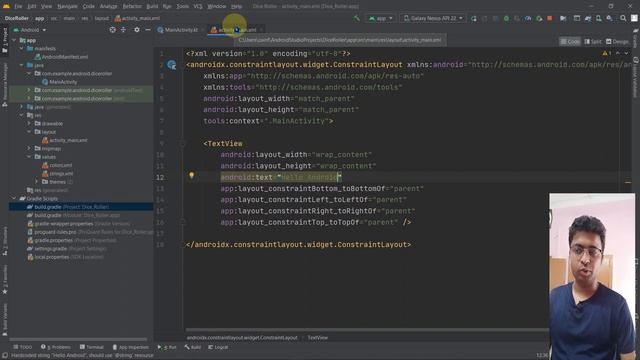The image size is (640, 360).
Task: Click the warning indicator at editor top right
Action: (x=607, y=53)
